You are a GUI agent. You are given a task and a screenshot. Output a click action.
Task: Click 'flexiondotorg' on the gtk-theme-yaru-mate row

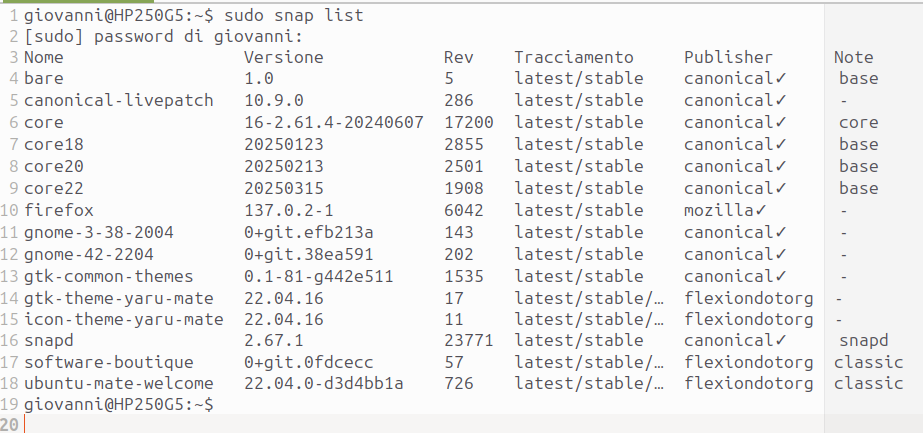pos(748,298)
